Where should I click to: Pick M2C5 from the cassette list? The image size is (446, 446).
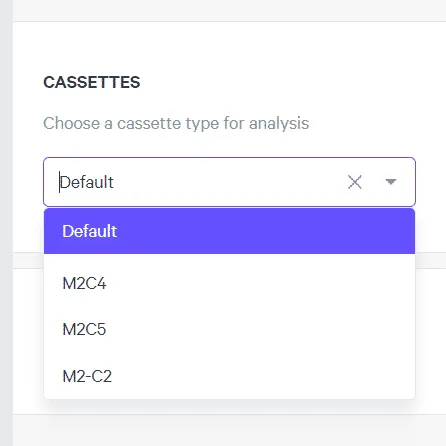(x=229, y=329)
